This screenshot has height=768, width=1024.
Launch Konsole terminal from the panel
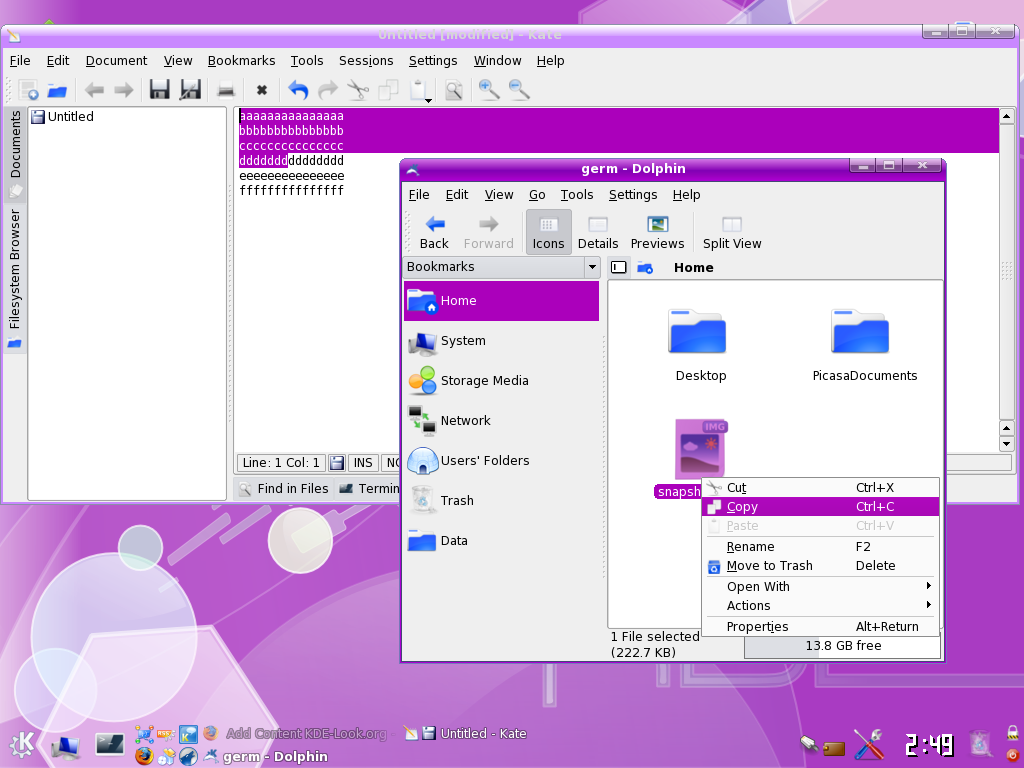tap(110, 744)
